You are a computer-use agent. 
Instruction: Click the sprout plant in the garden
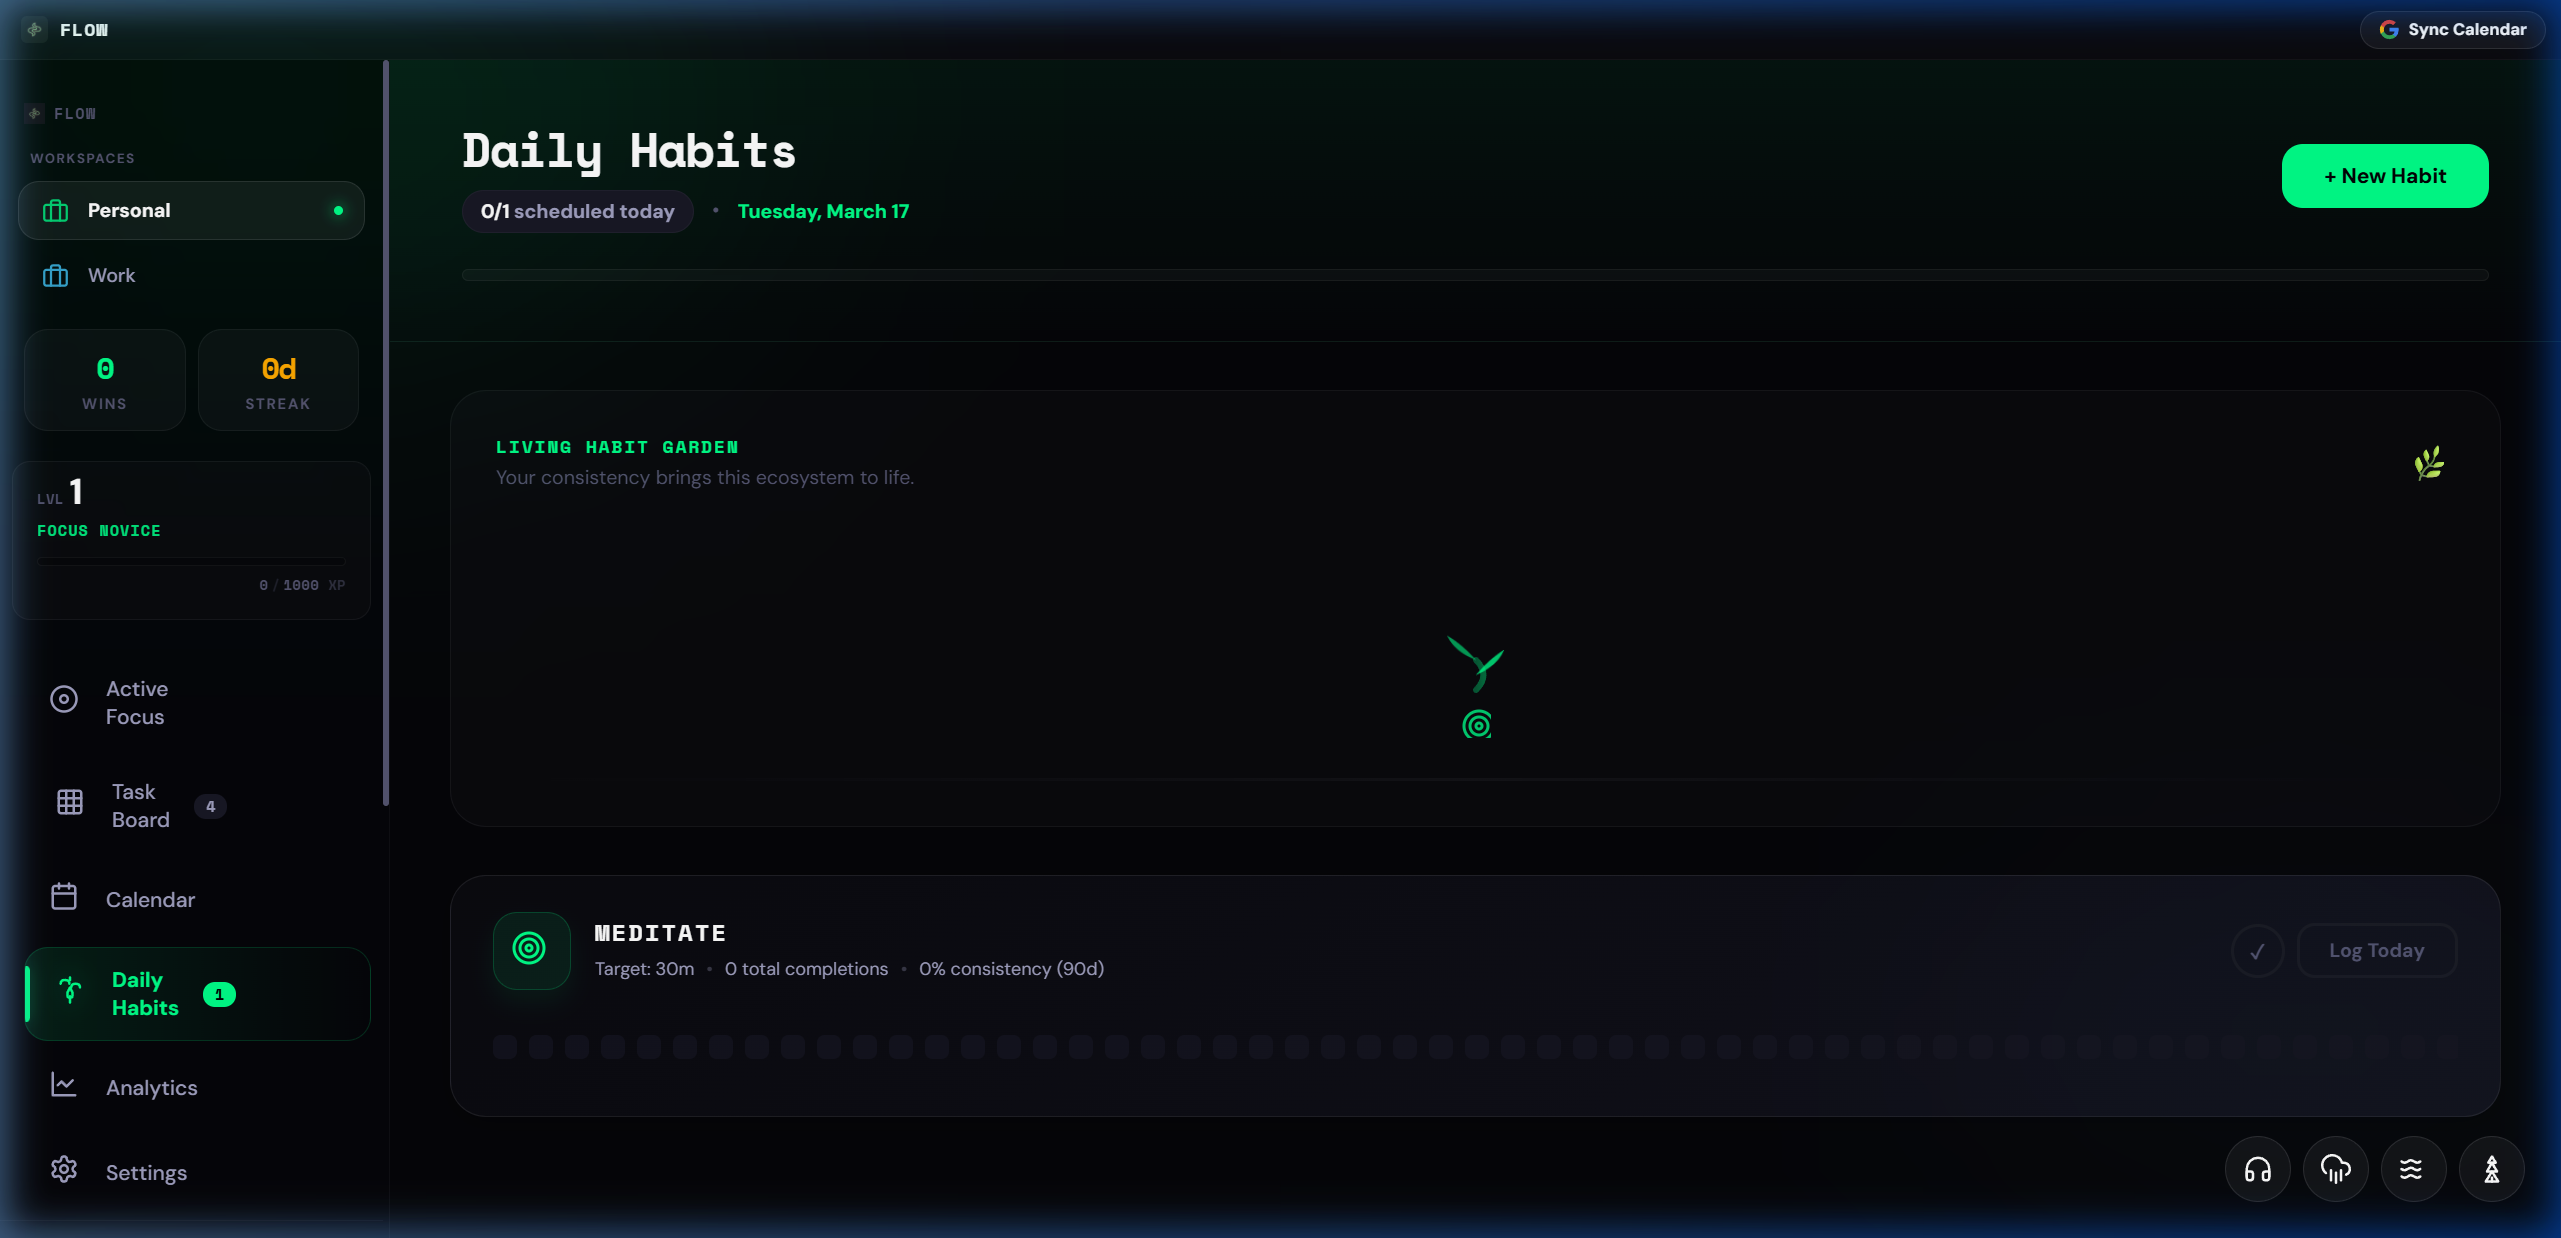[x=1476, y=664]
